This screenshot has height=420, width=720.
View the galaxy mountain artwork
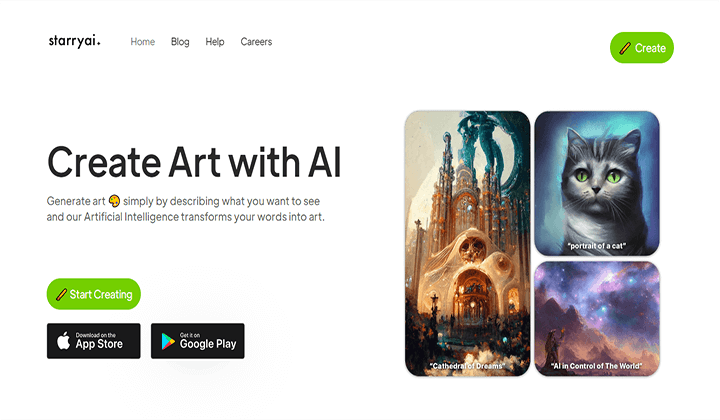[597, 319]
